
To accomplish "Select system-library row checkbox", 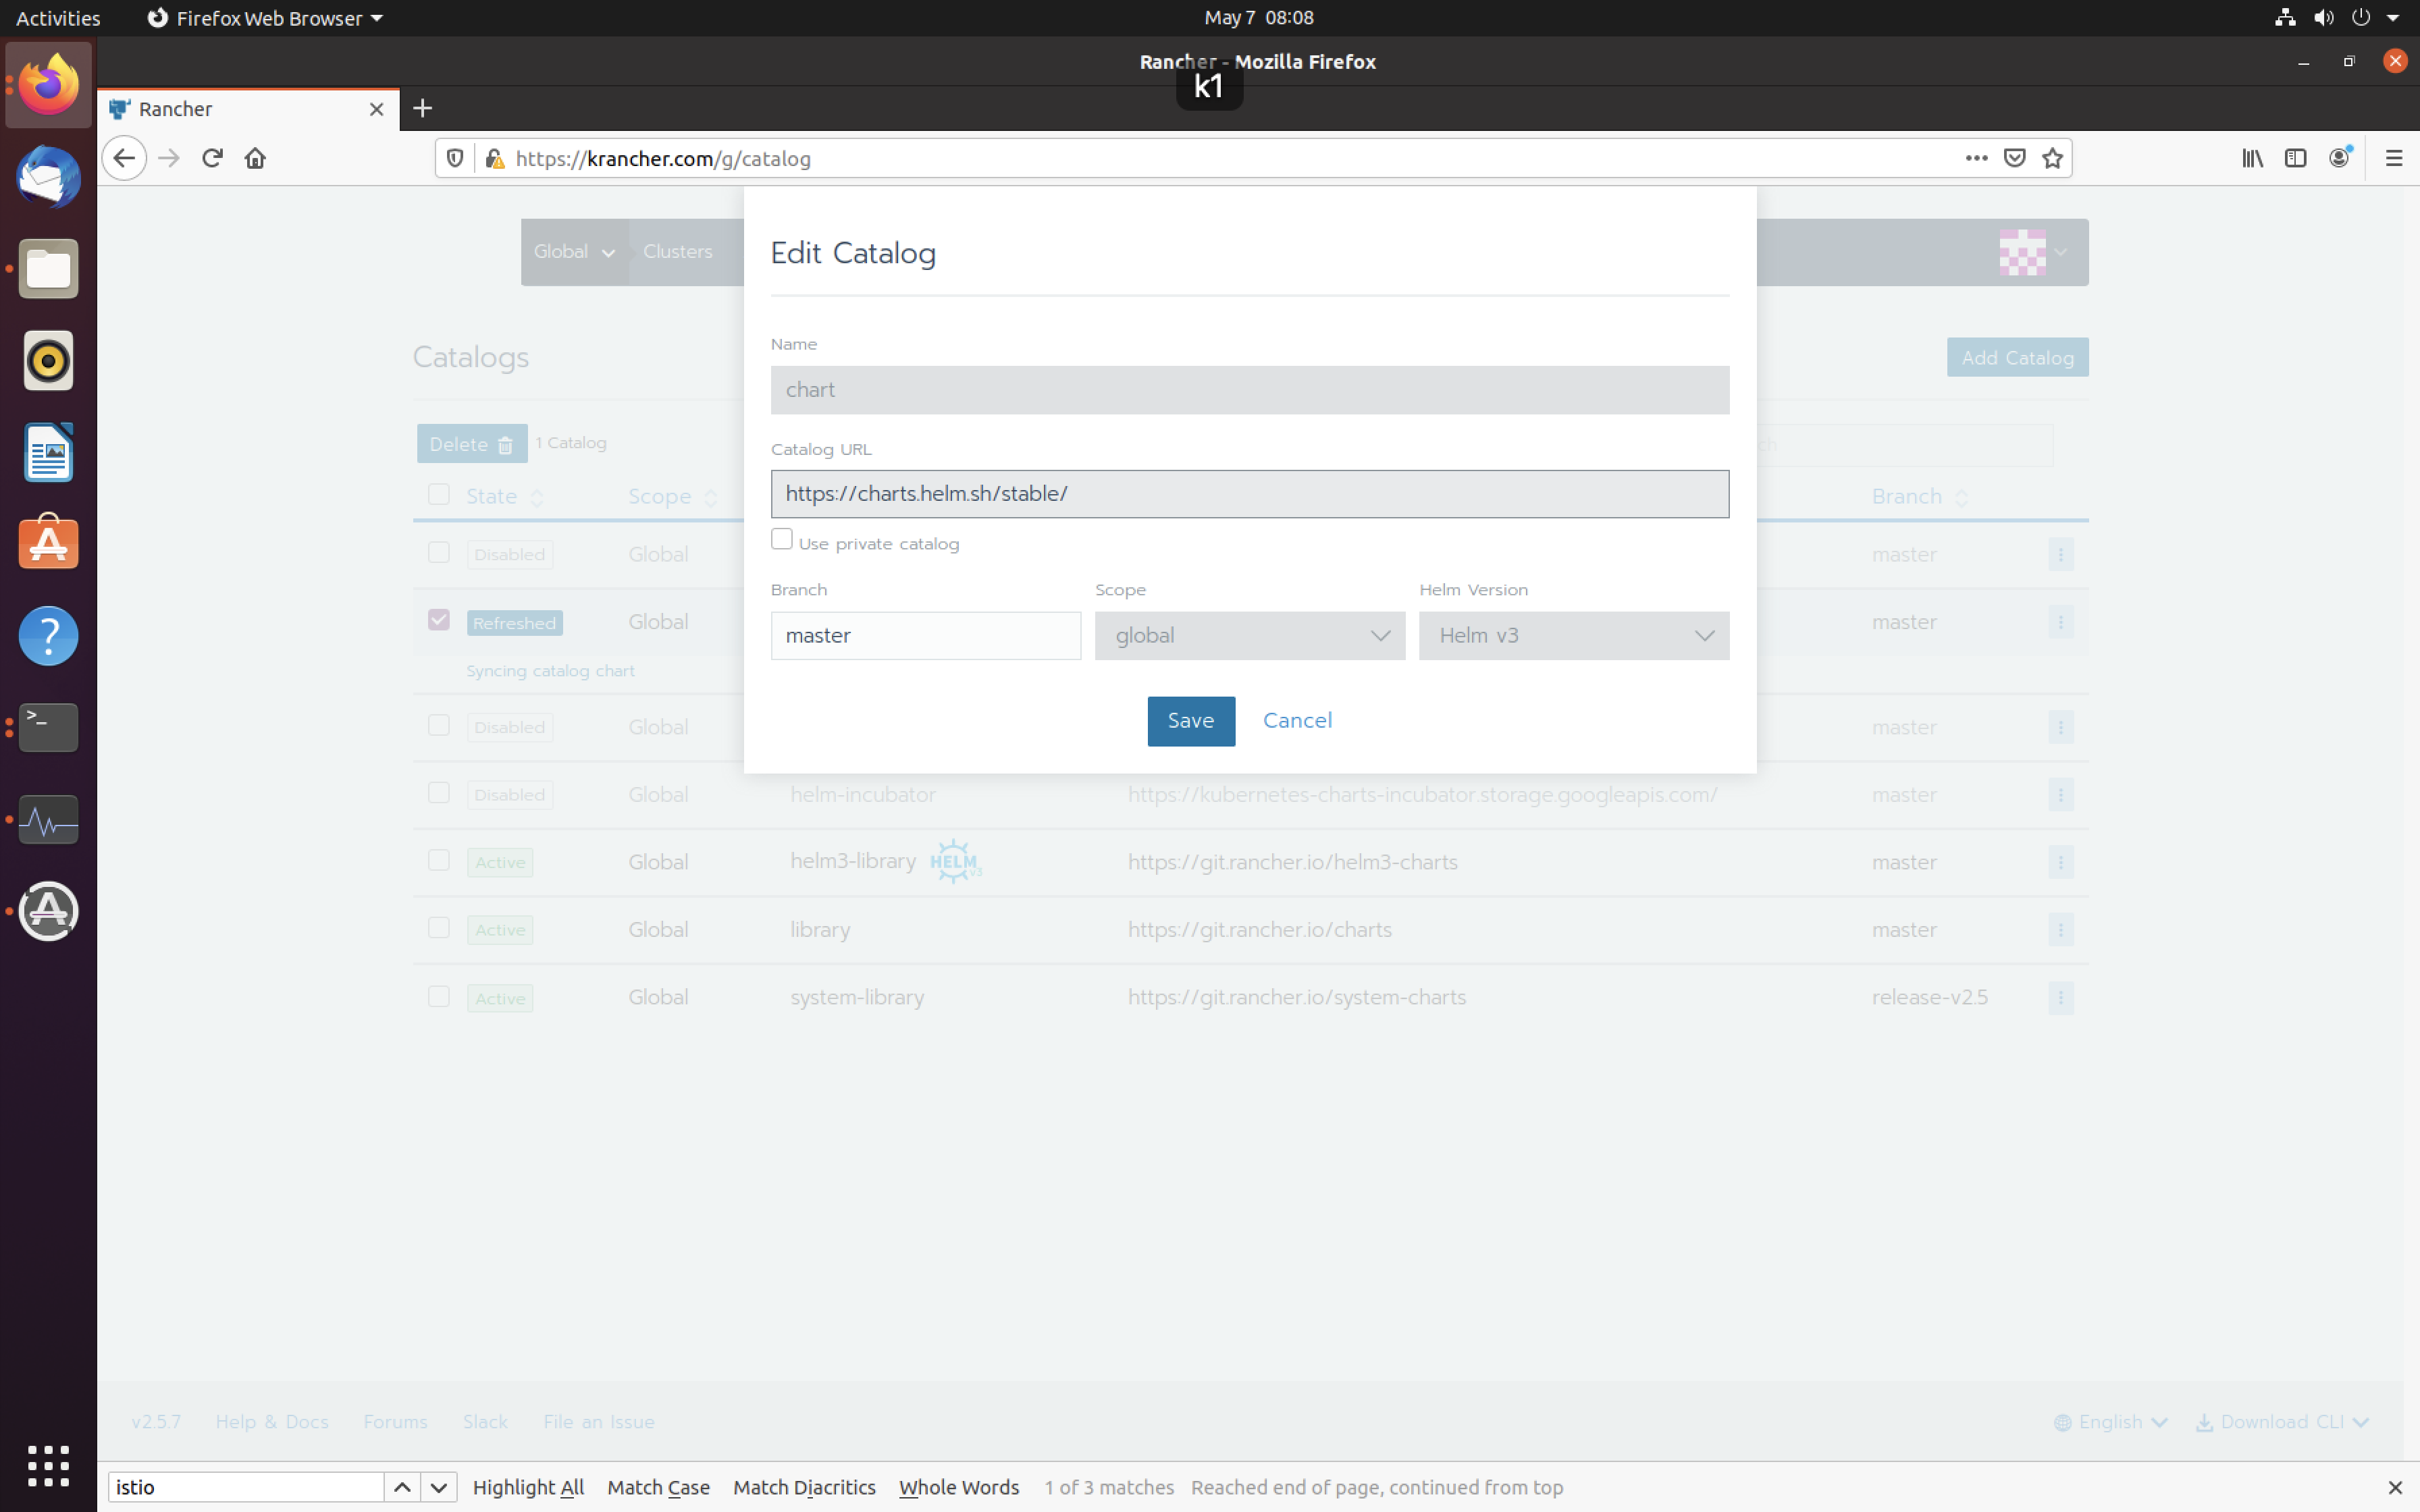I will (438, 996).
